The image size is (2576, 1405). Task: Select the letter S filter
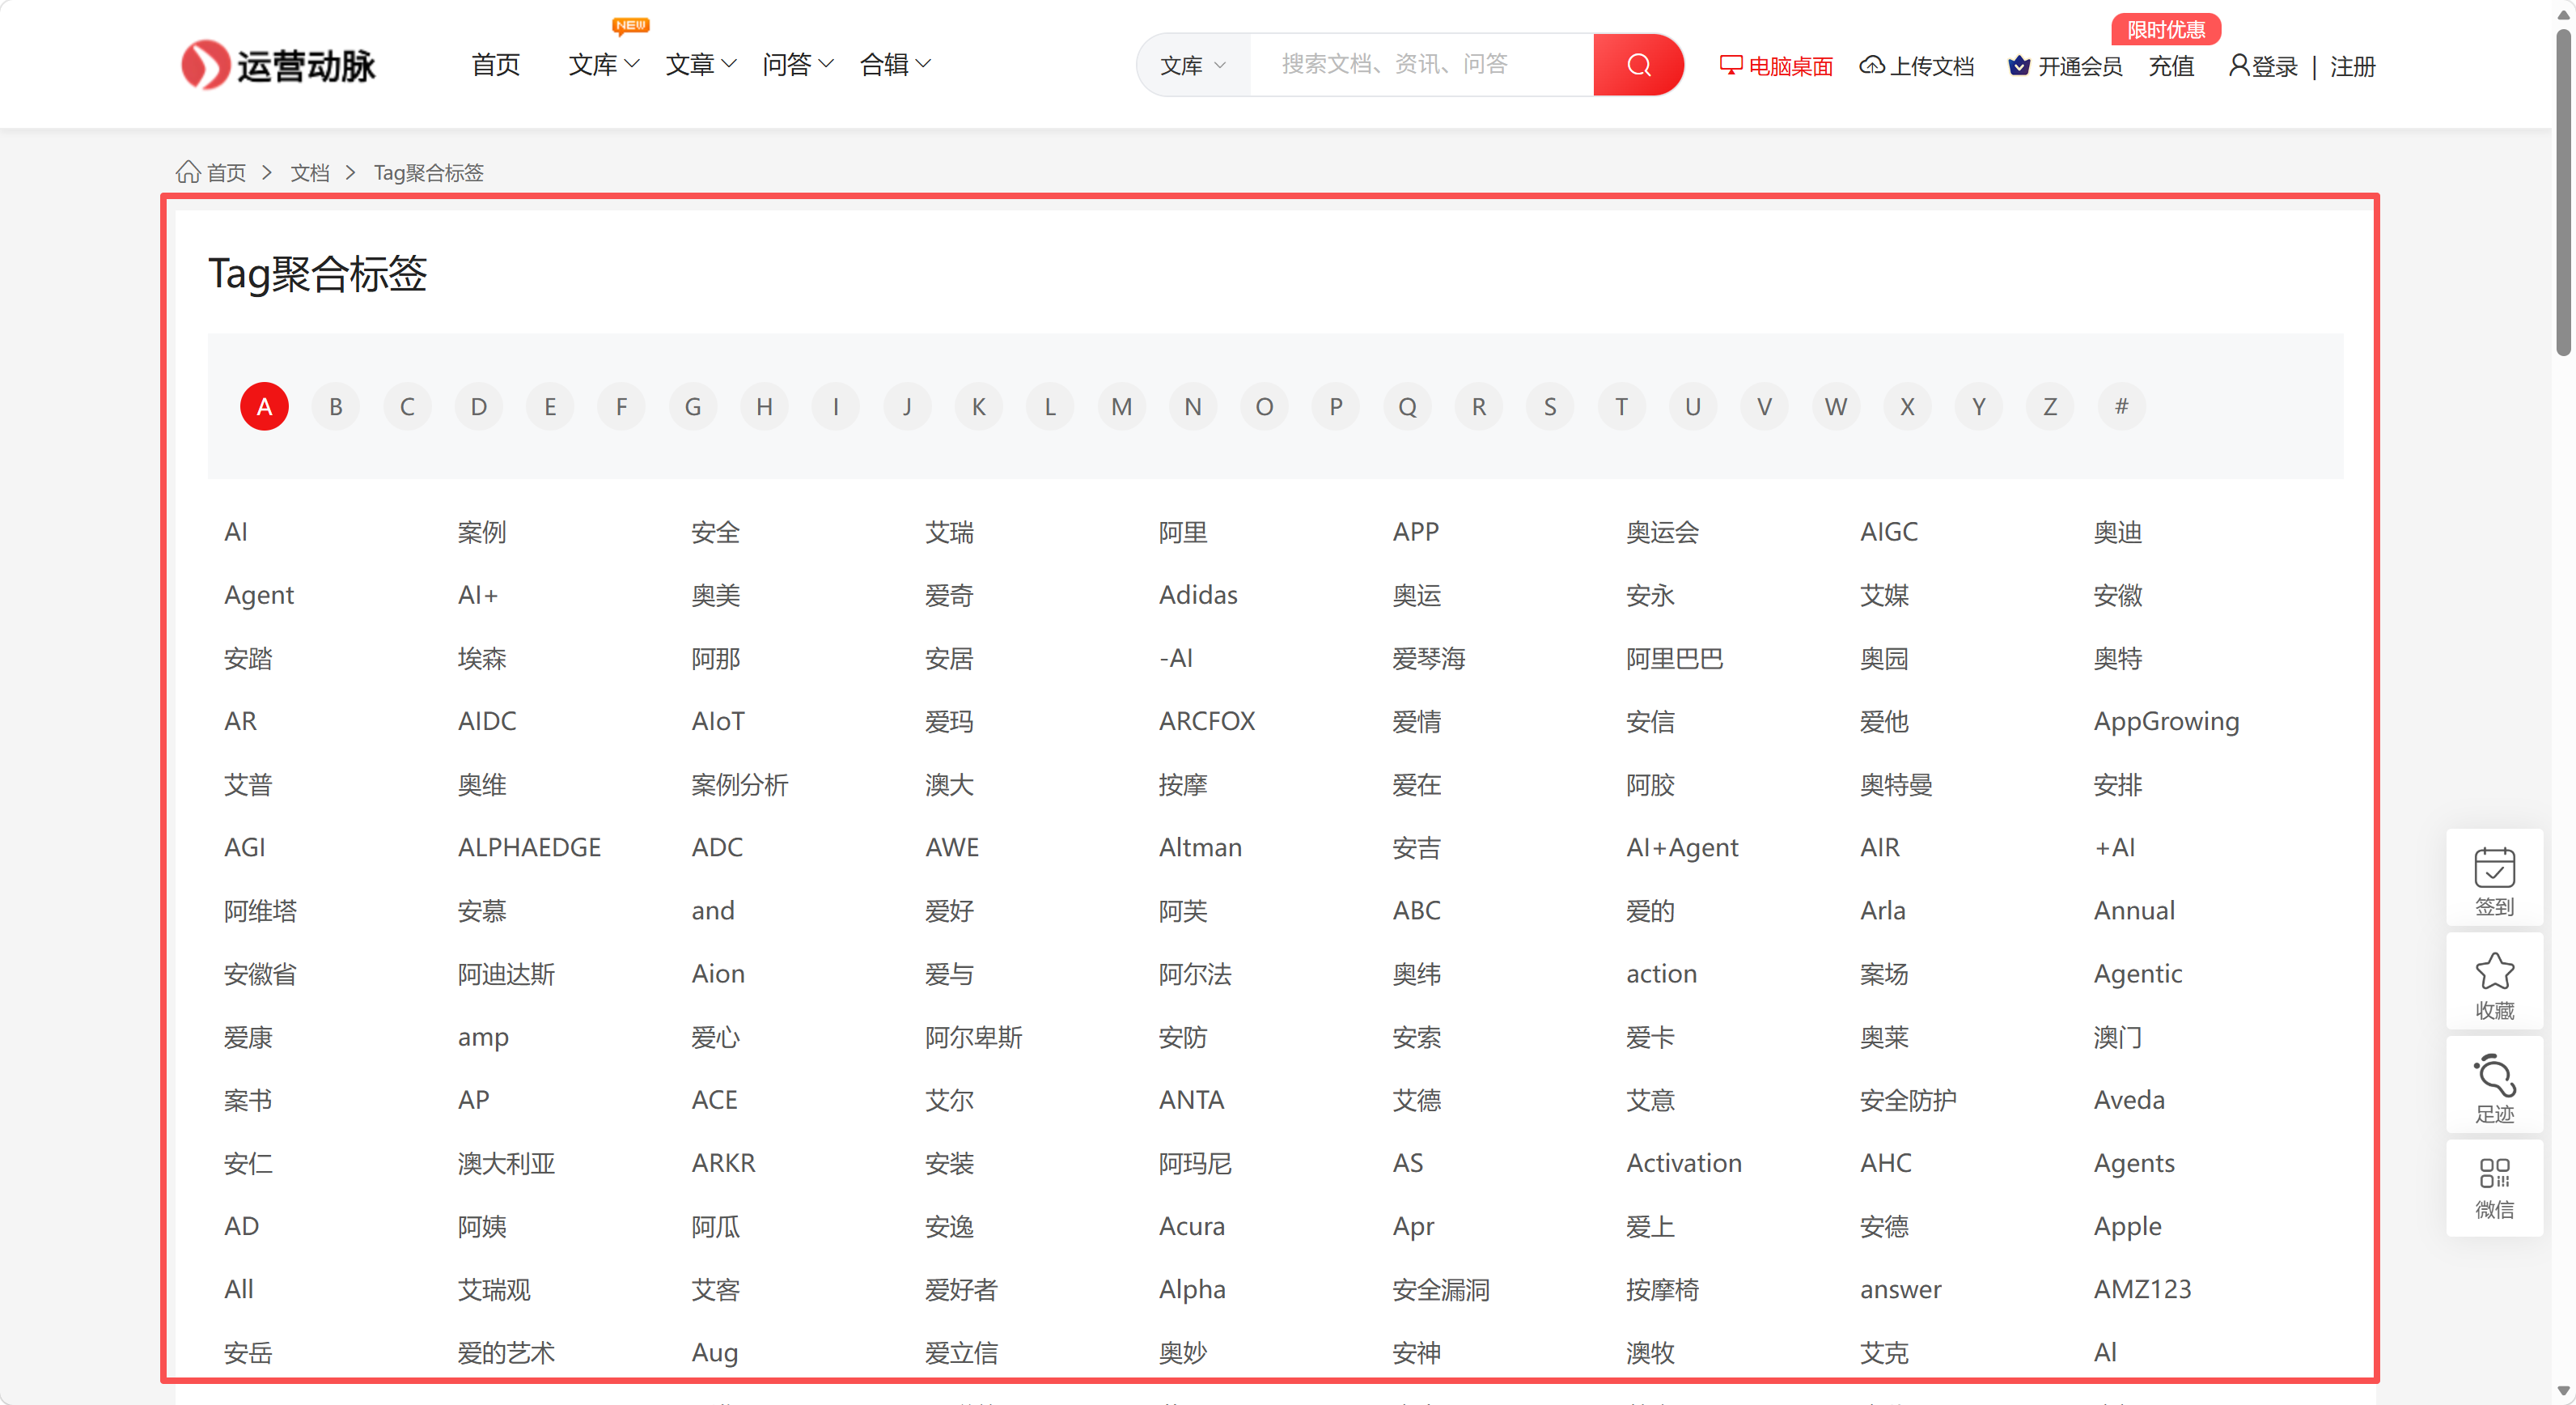click(1550, 406)
